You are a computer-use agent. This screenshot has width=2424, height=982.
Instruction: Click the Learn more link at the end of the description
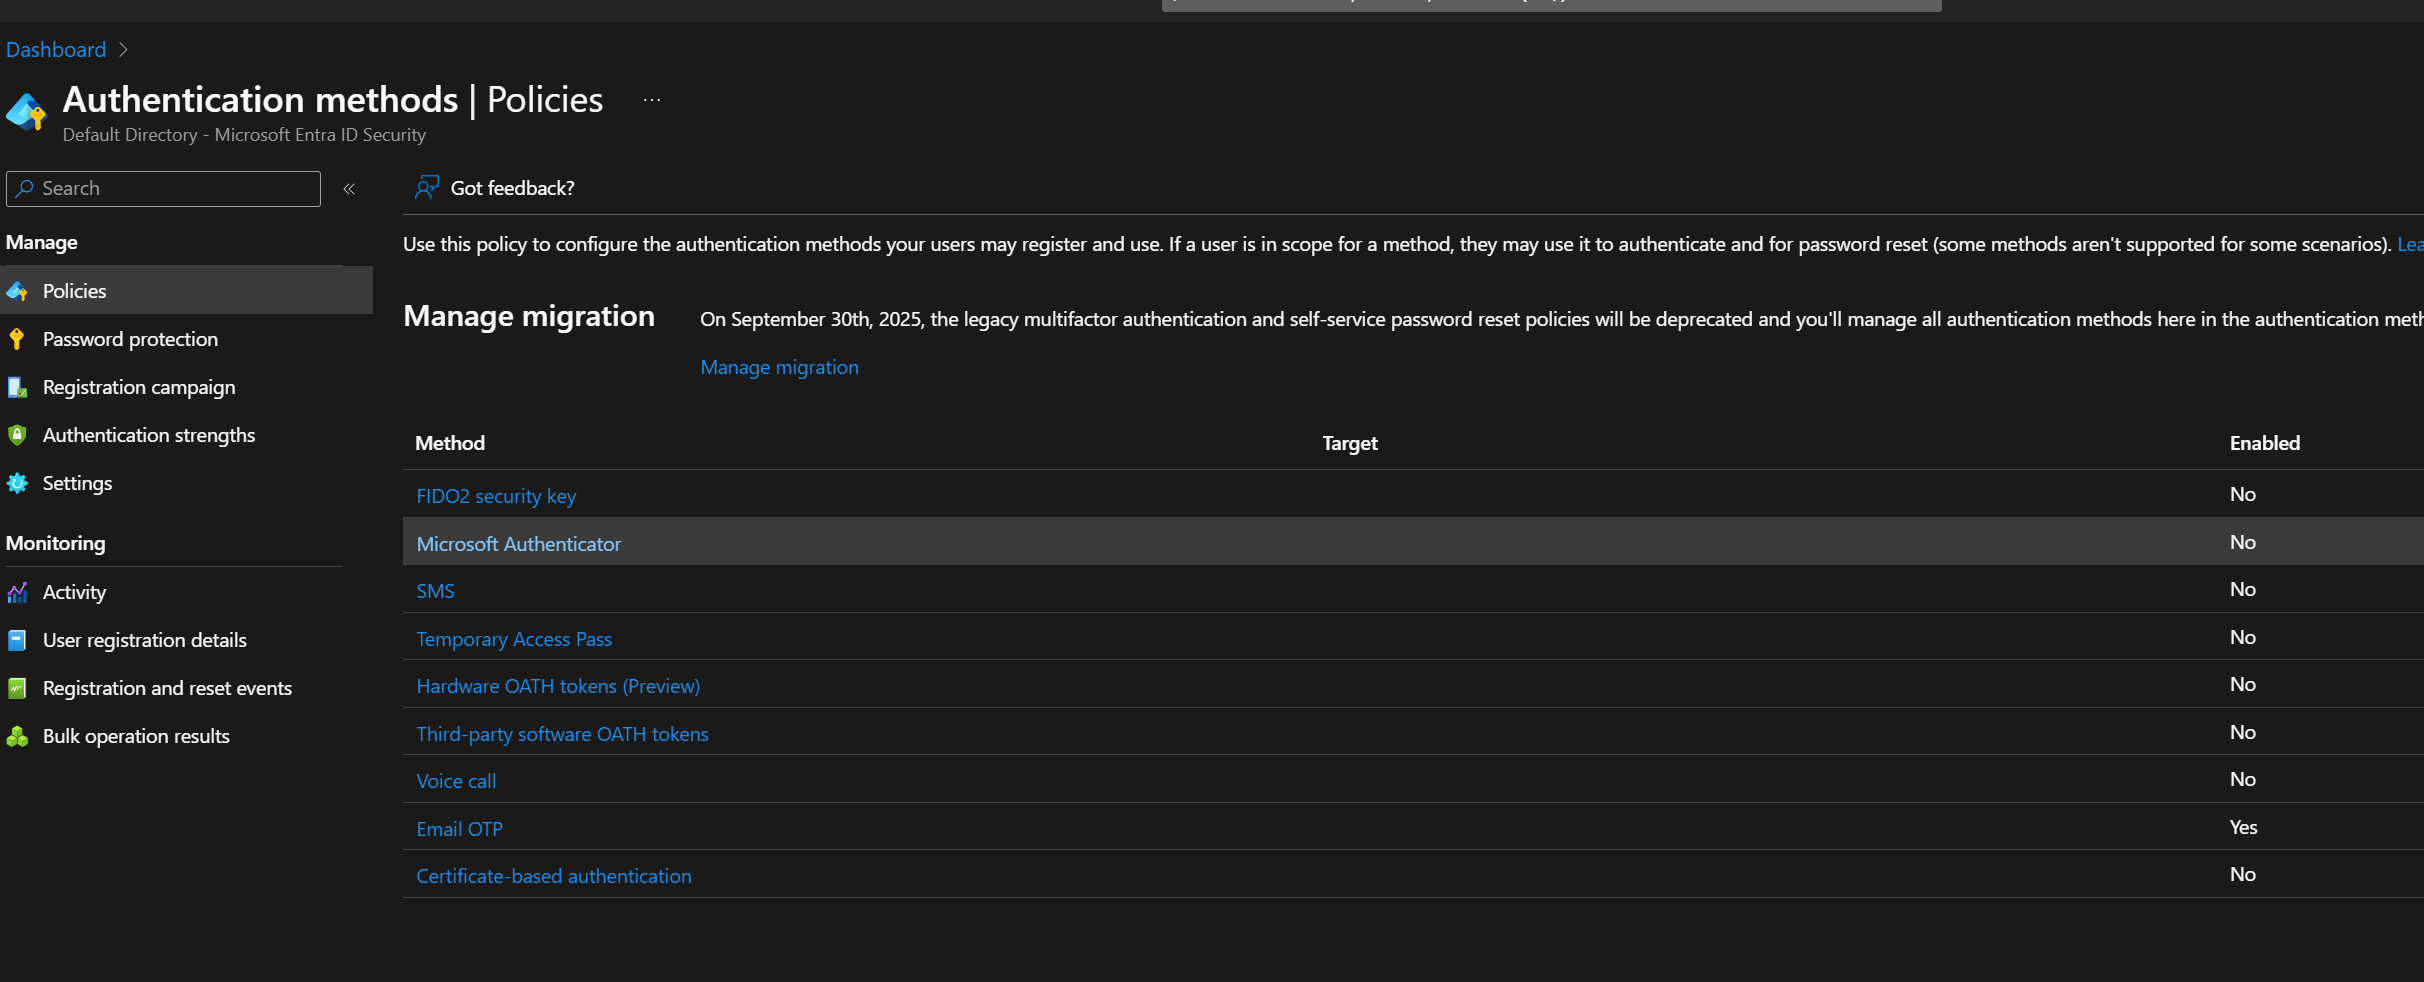click(2410, 244)
